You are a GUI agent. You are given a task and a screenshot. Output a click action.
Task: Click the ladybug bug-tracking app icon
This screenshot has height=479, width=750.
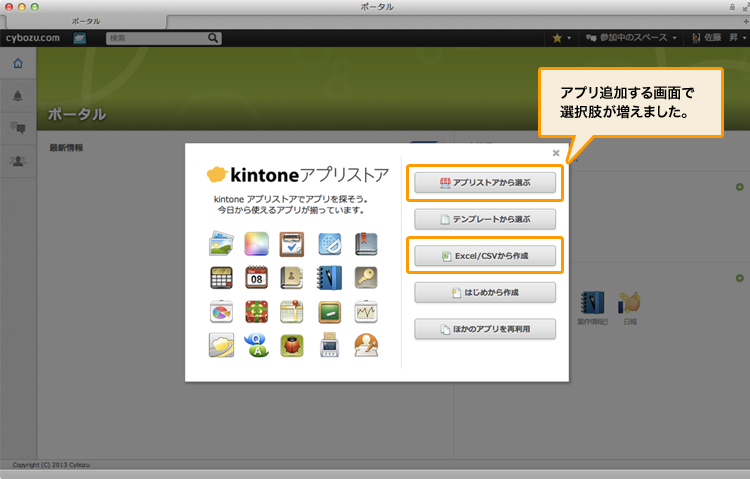[x=292, y=345]
